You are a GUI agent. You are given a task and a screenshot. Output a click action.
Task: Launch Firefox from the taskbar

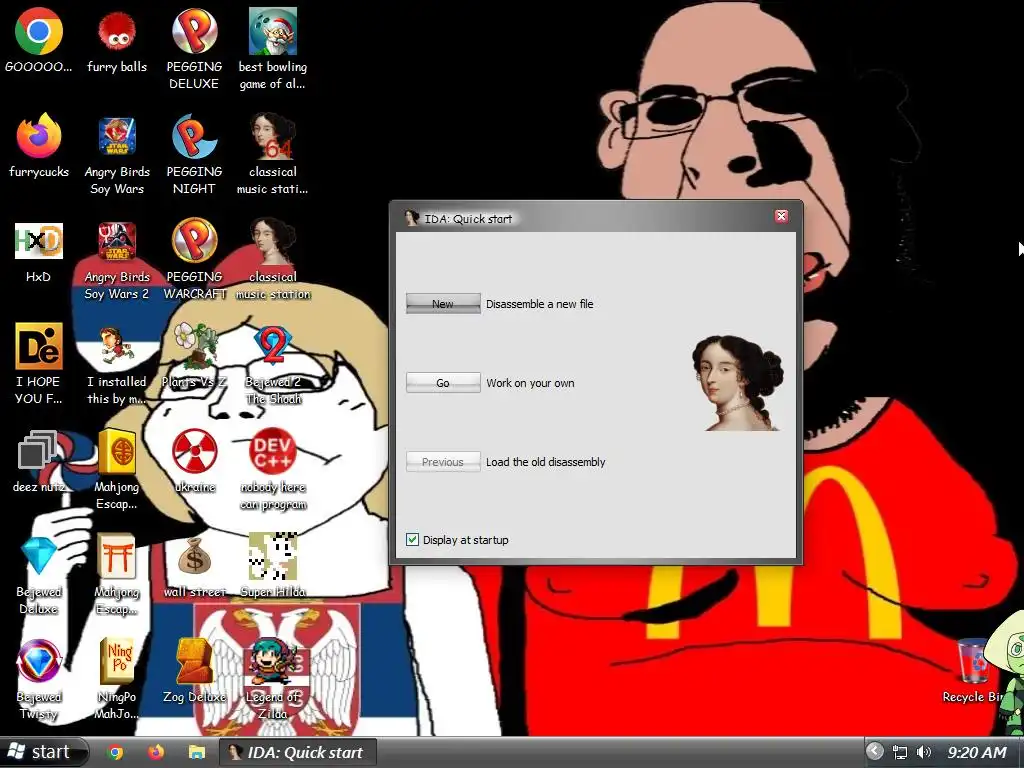(x=156, y=752)
